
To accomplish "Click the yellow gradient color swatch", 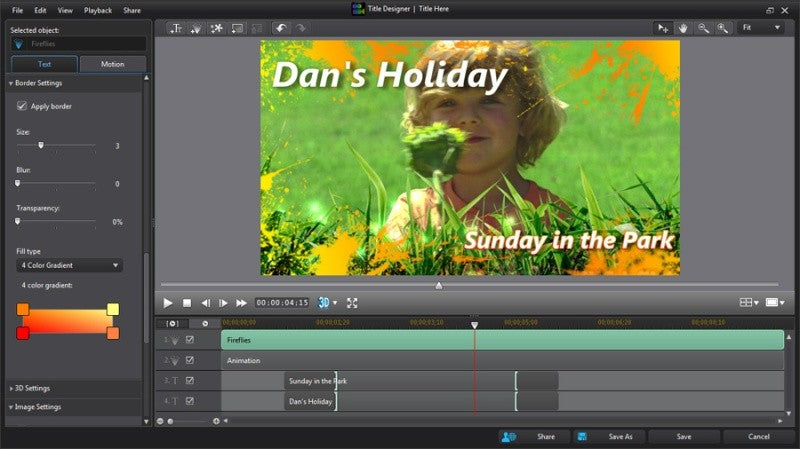I will click(113, 309).
